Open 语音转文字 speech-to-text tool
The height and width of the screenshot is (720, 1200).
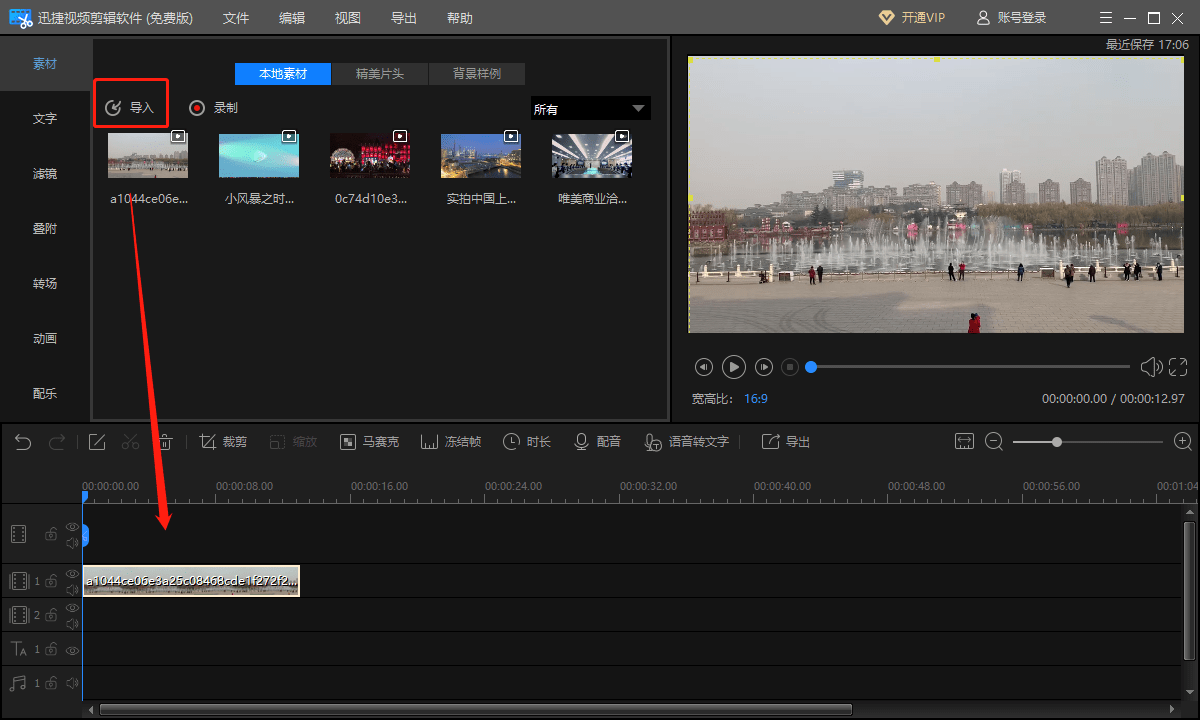coord(686,442)
